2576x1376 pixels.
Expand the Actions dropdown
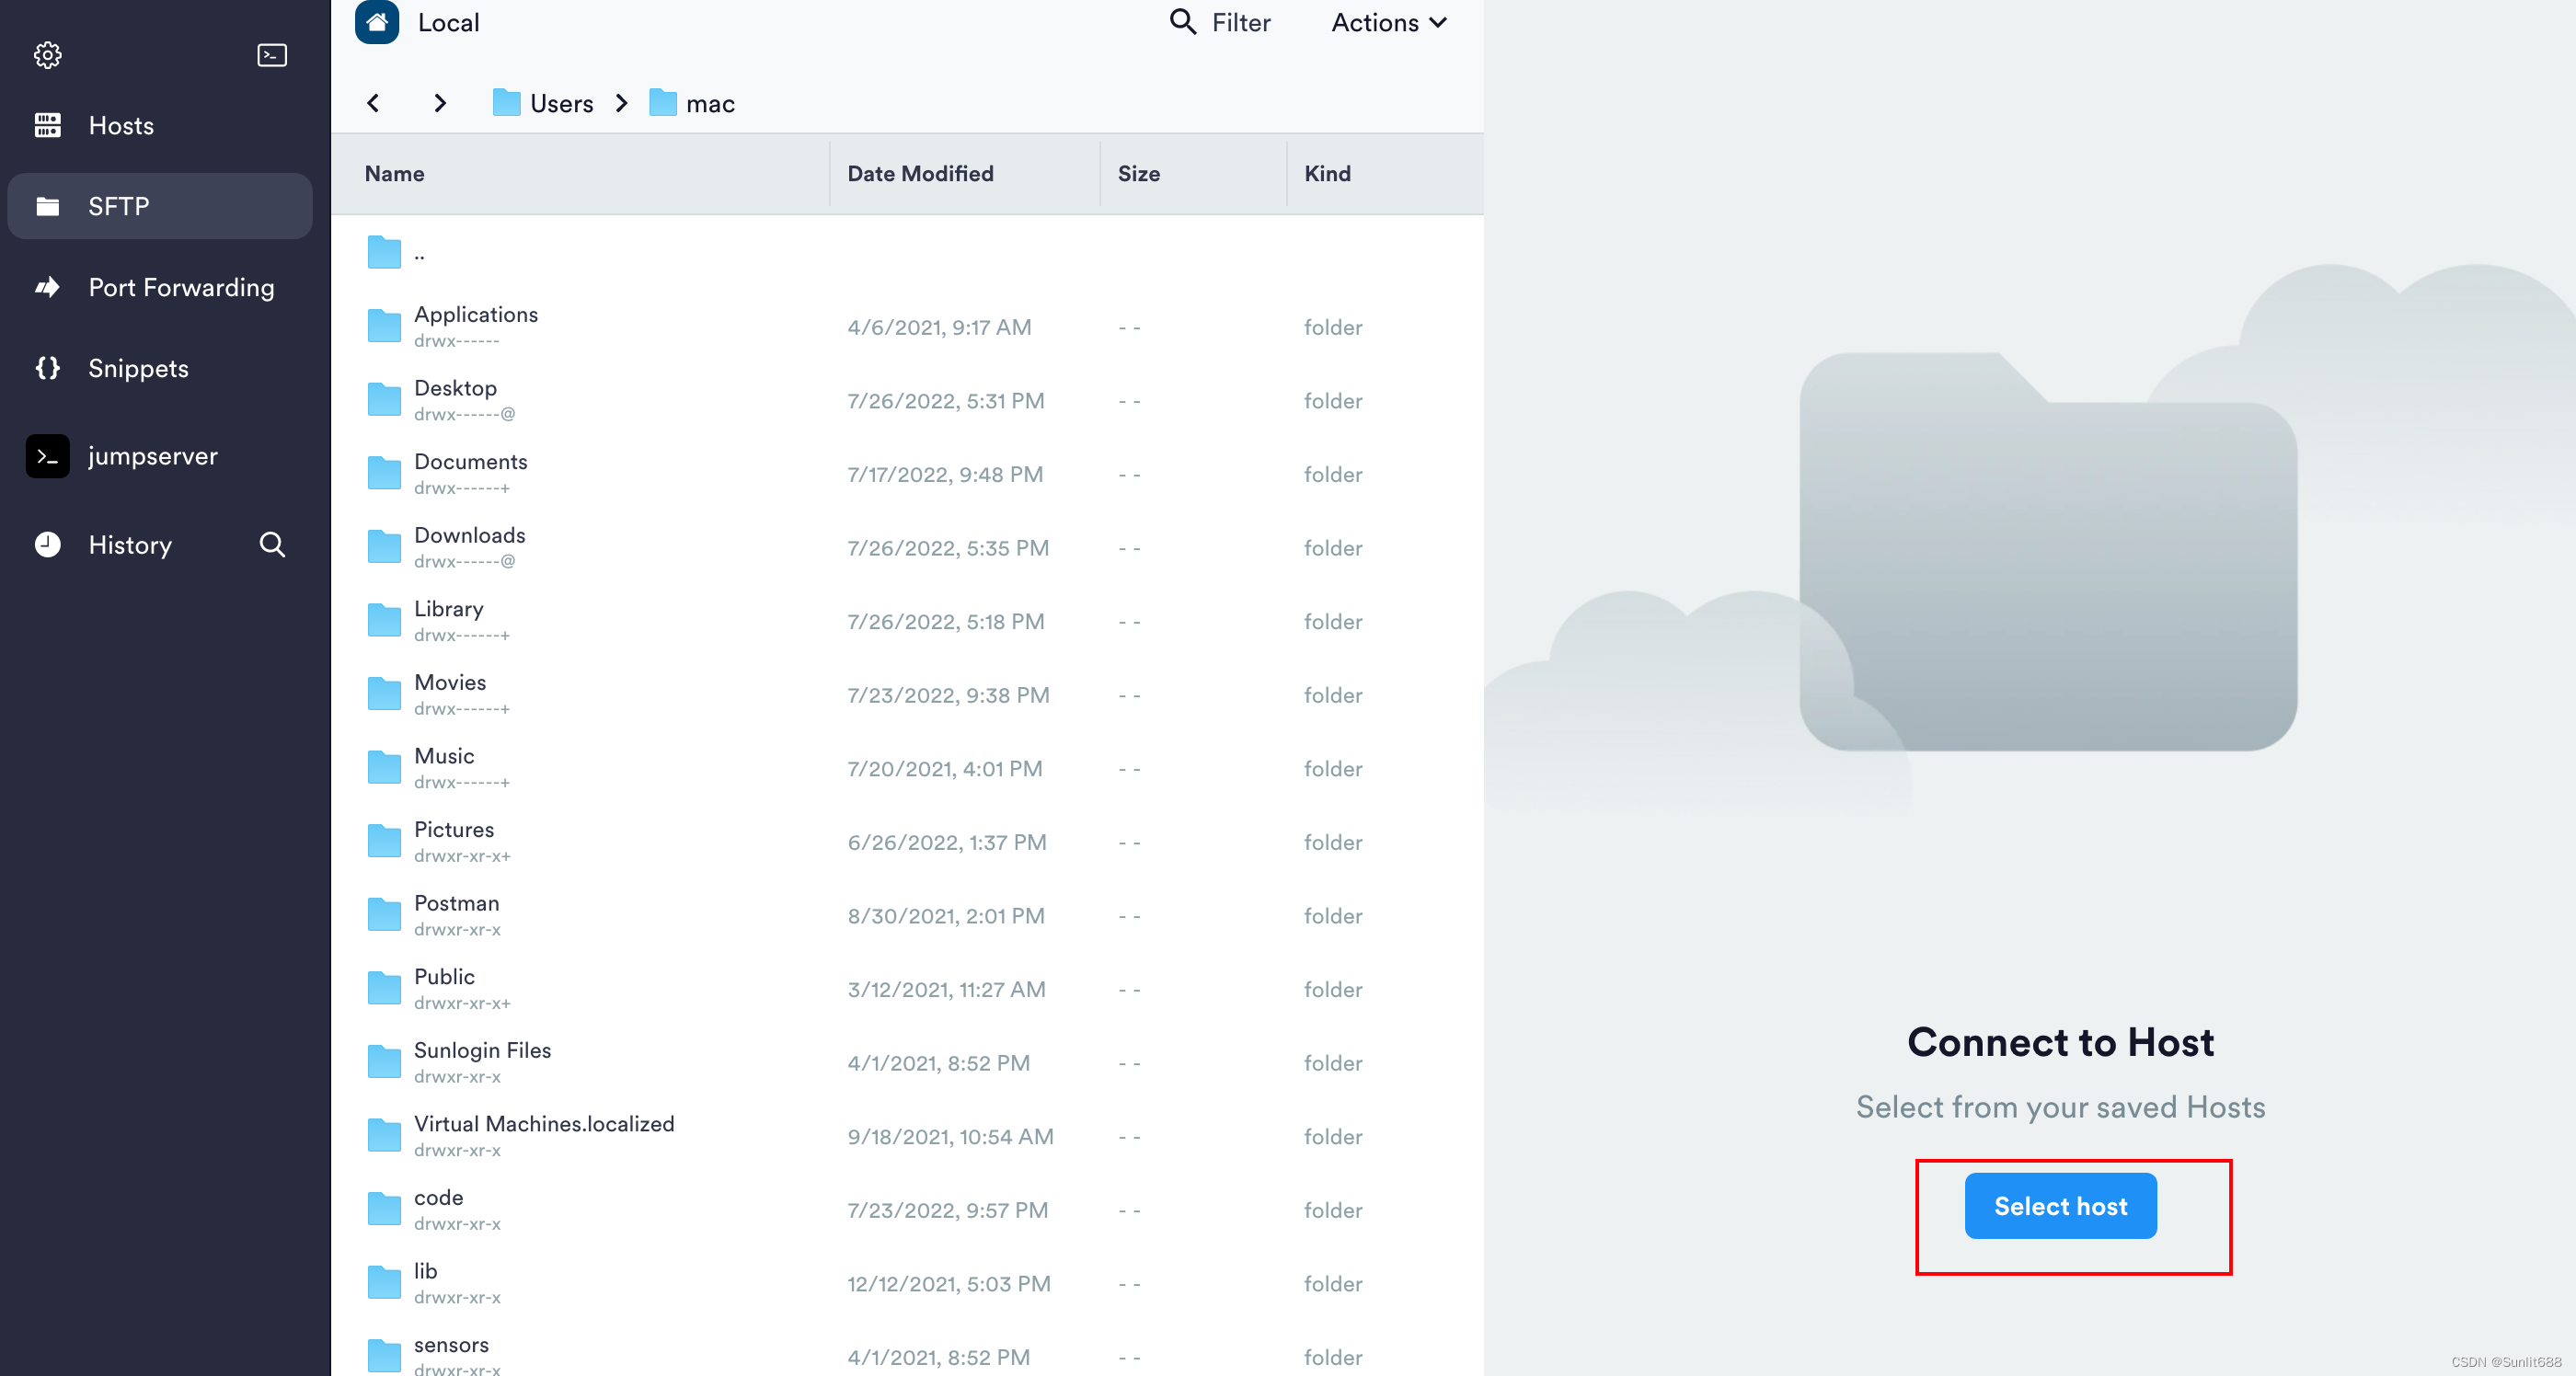pos(1389,22)
